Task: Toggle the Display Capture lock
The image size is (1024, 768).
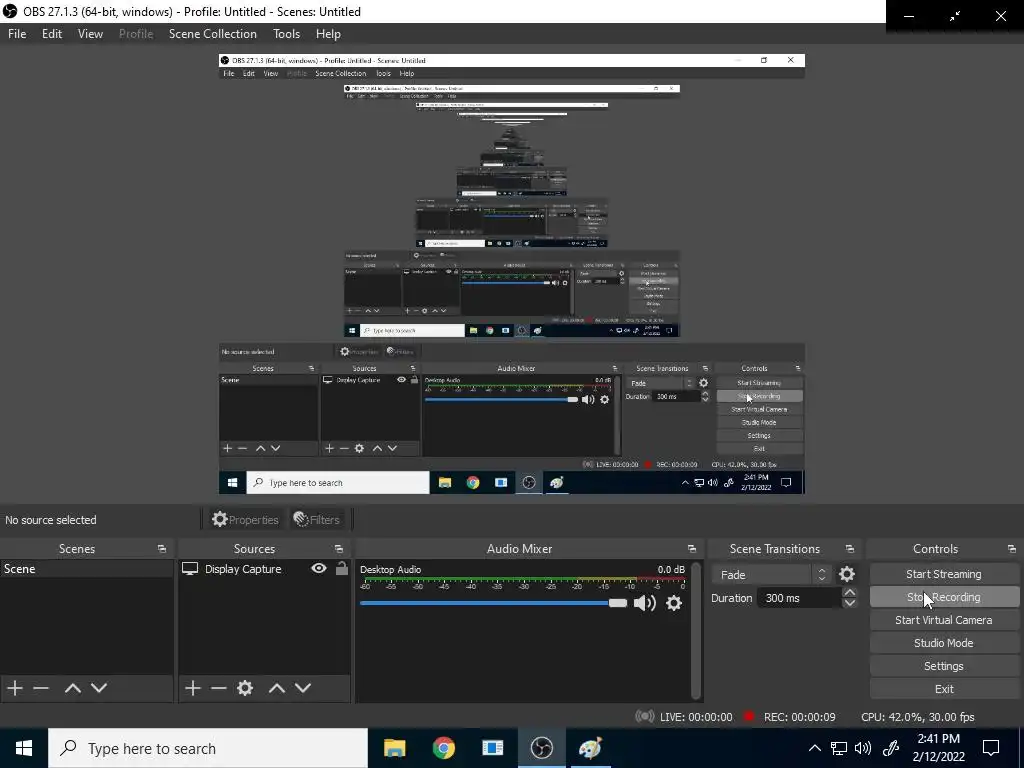Action: pyautogui.click(x=342, y=568)
